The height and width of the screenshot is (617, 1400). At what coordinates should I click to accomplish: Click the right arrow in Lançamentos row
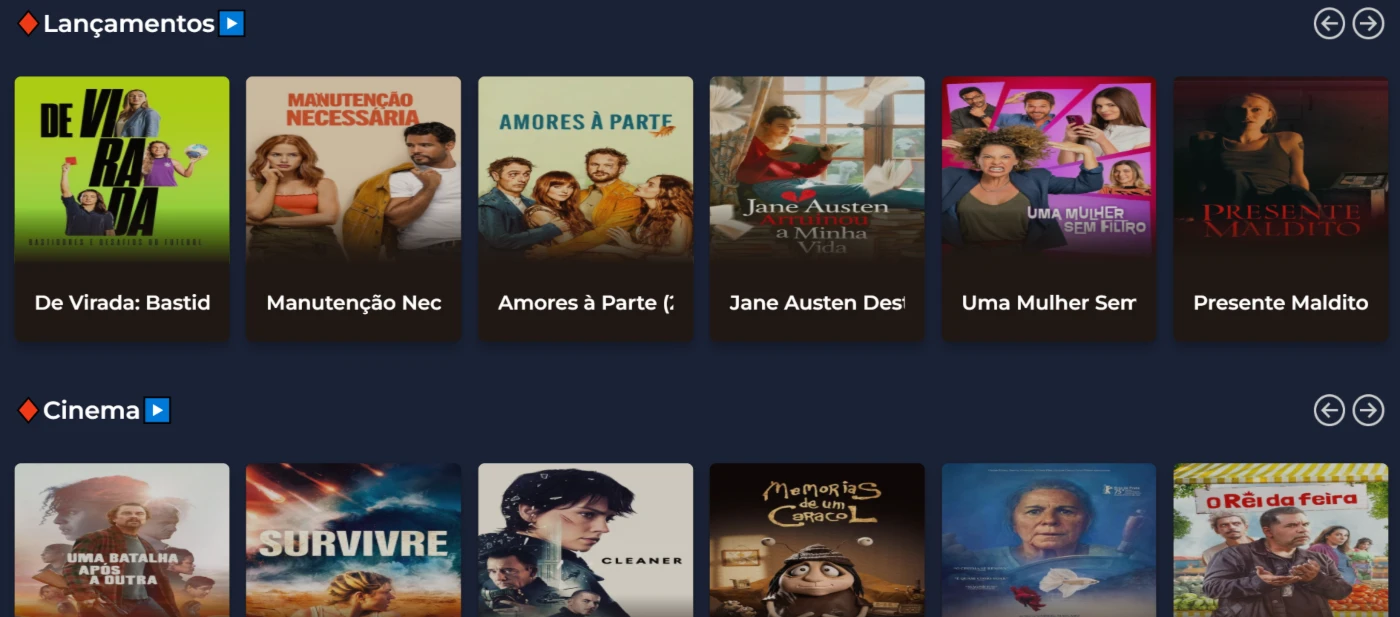[x=1368, y=23]
